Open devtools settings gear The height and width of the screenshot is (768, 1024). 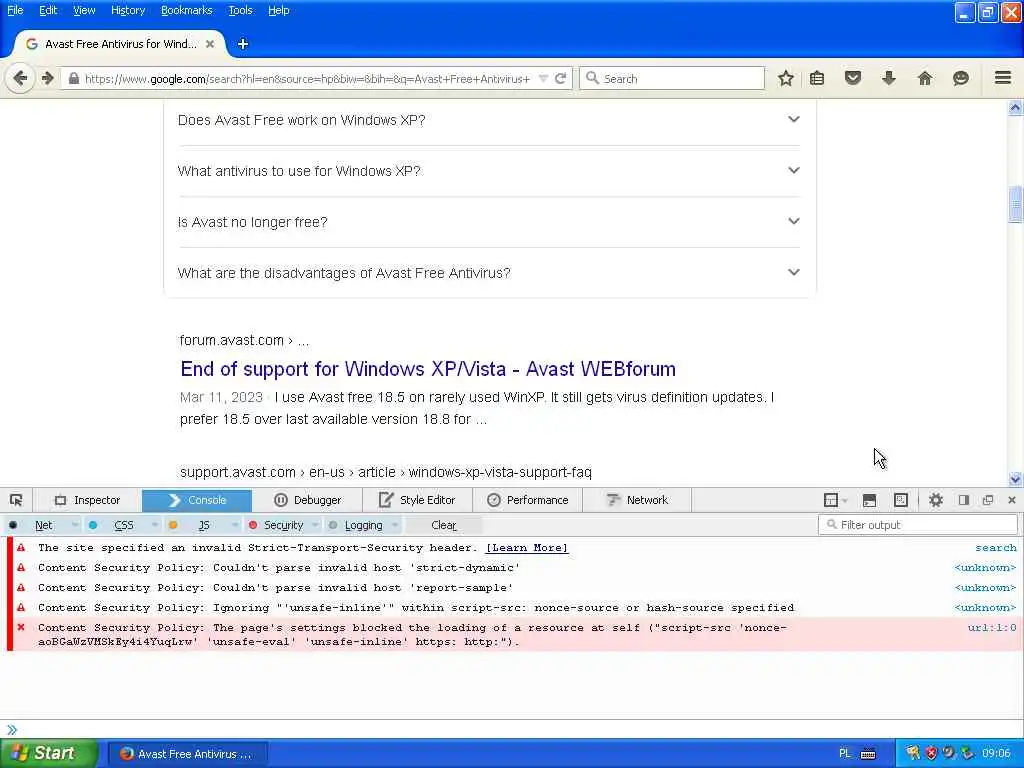(936, 500)
